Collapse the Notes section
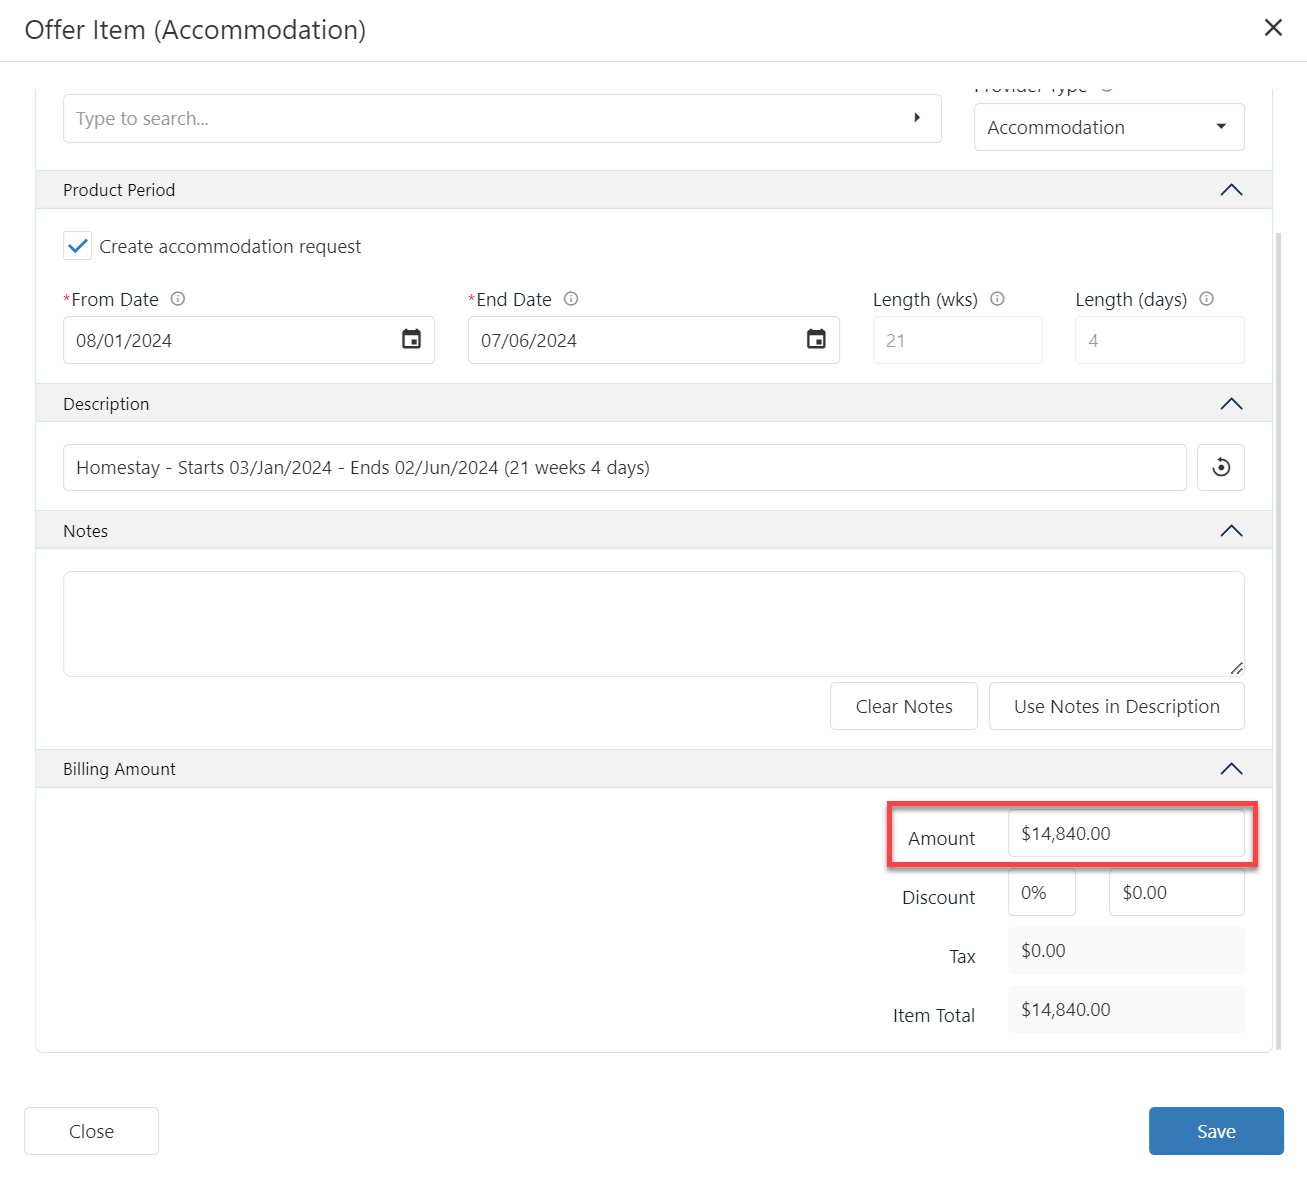The width and height of the screenshot is (1307, 1177). pyautogui.click(x=1231, y=531)
